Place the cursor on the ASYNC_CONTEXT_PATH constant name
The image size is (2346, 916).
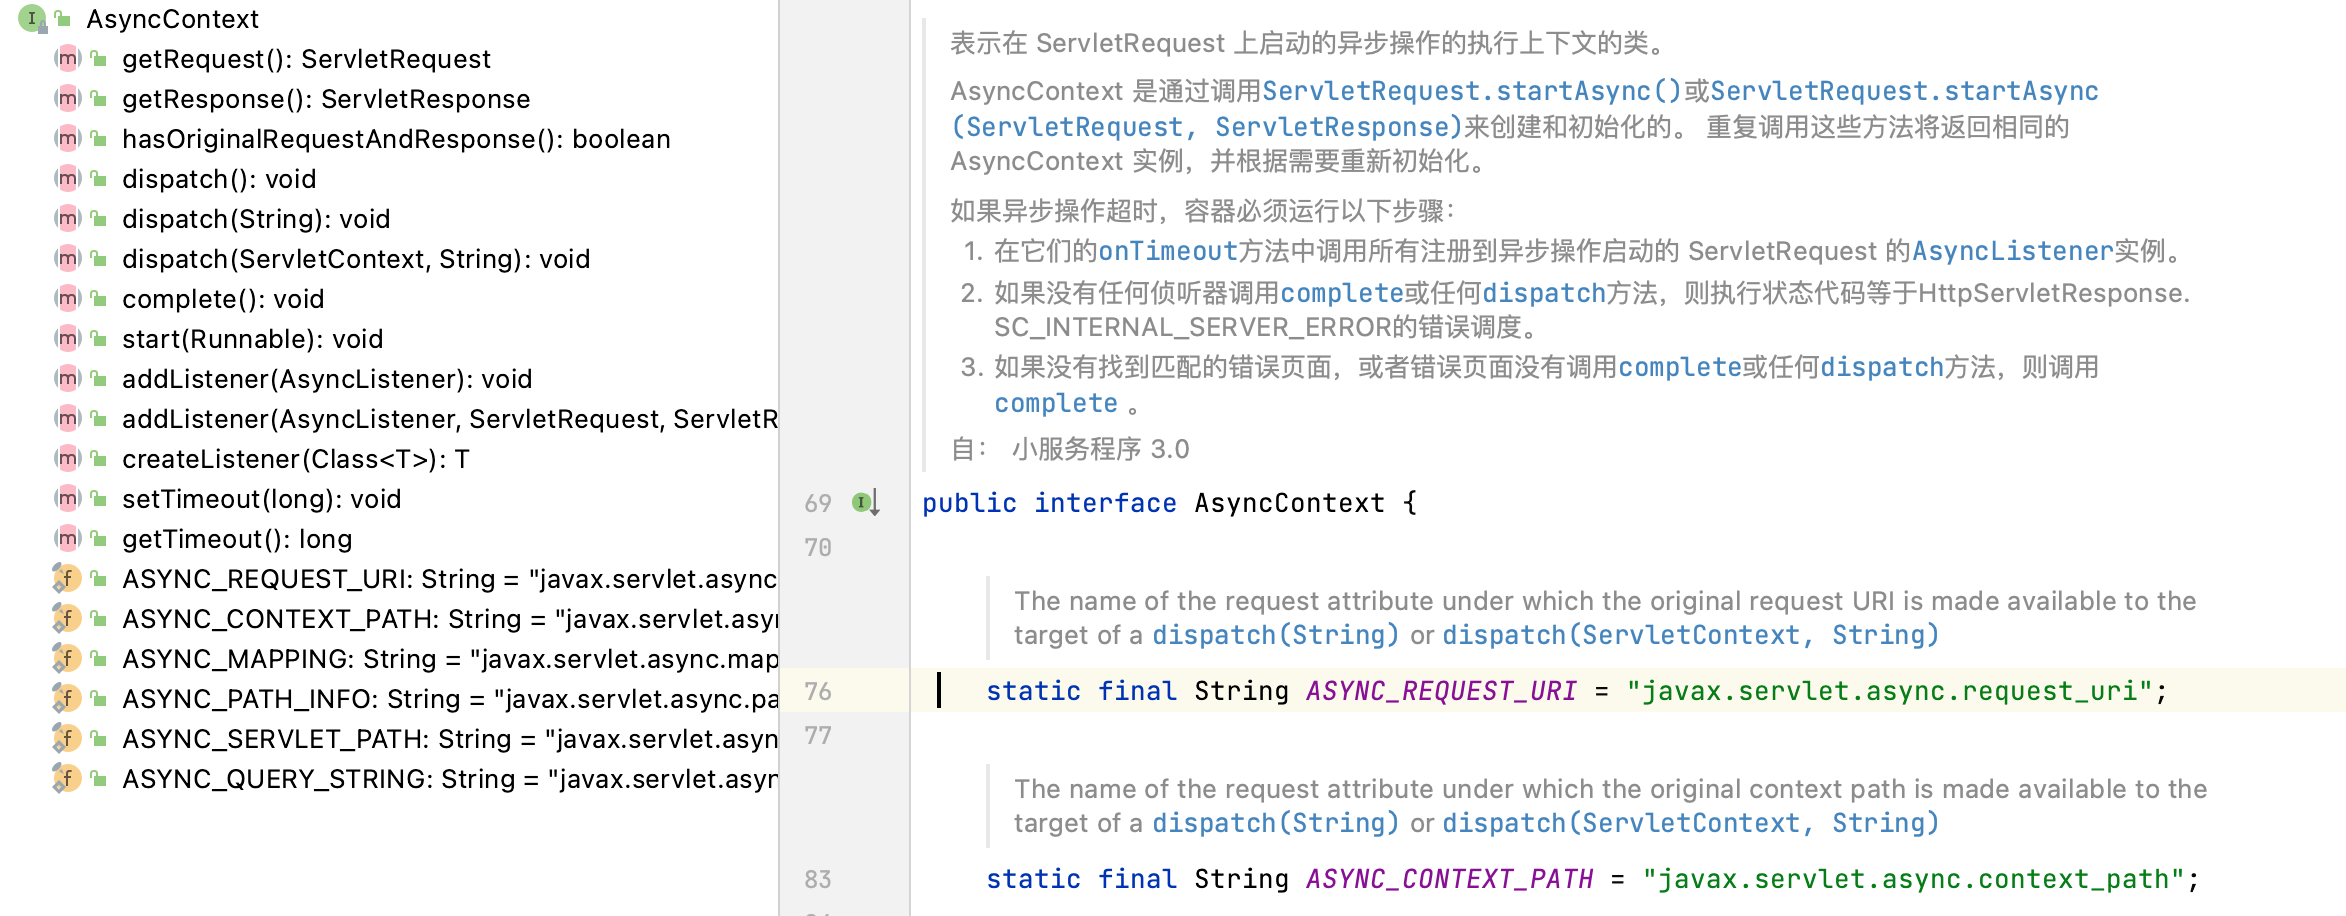click(1449, 879)
